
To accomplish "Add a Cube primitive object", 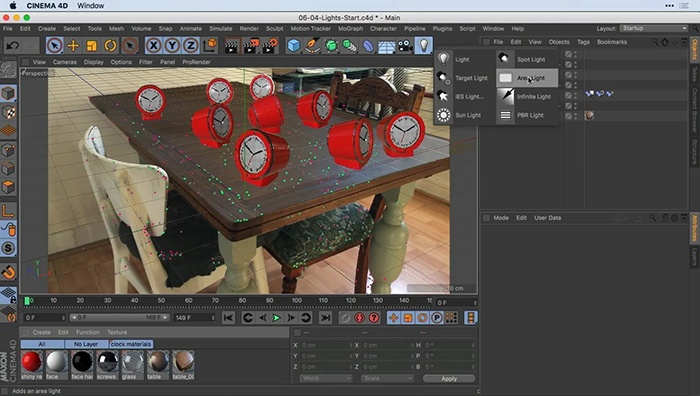I will [294, 46].
